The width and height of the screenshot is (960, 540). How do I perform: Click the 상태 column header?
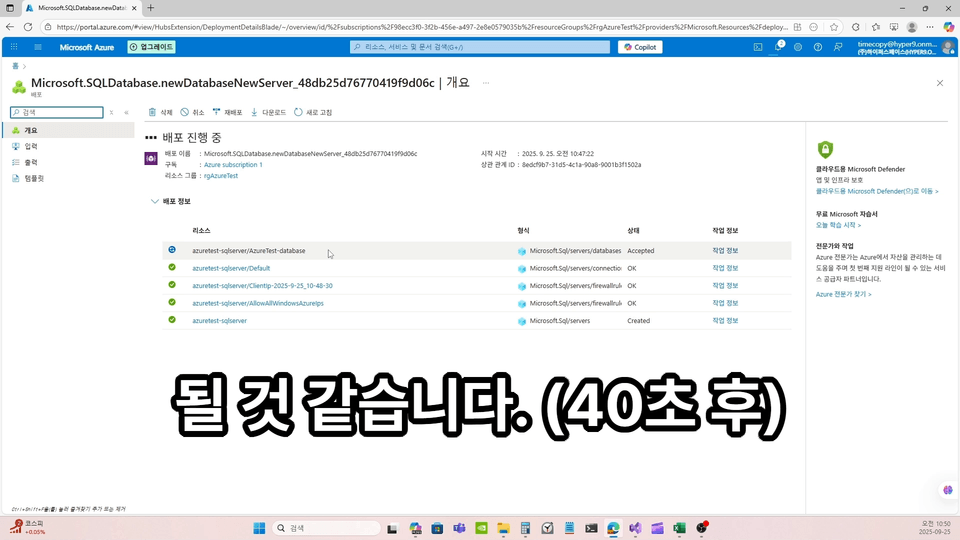[x=634, y=231]
